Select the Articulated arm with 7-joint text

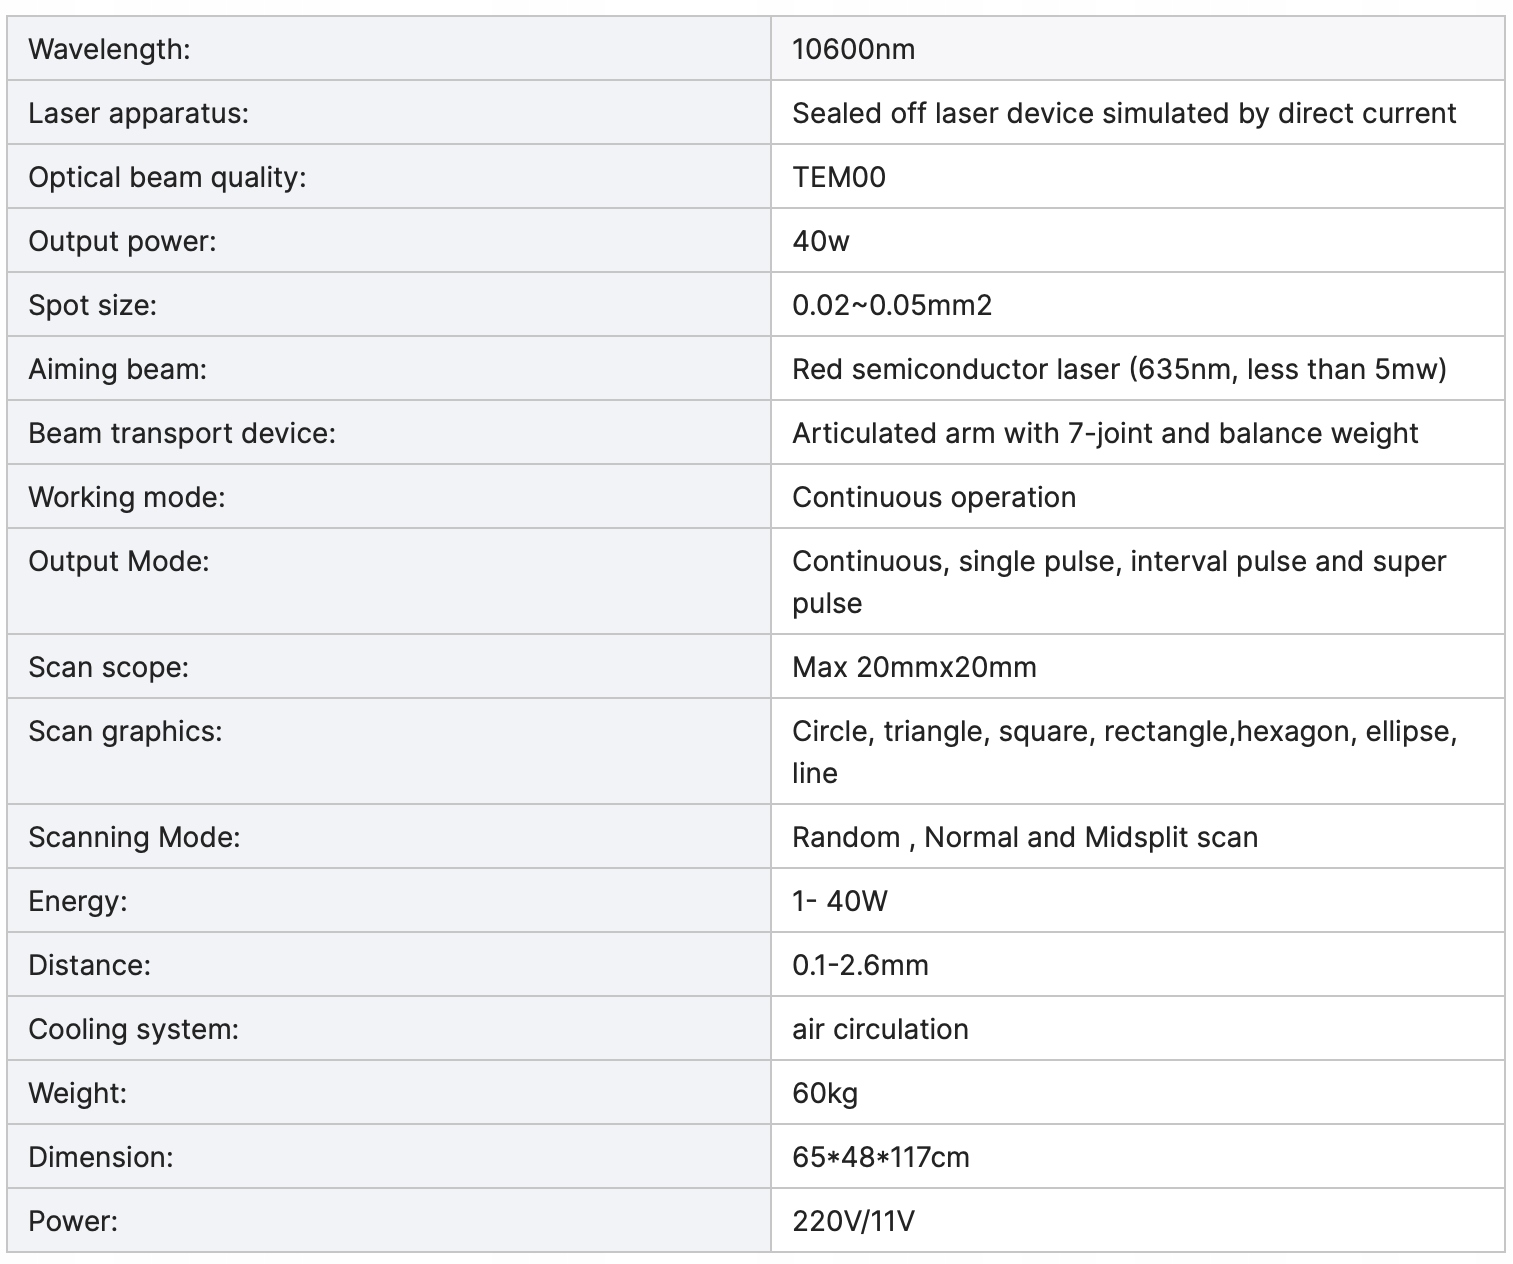1104,433
